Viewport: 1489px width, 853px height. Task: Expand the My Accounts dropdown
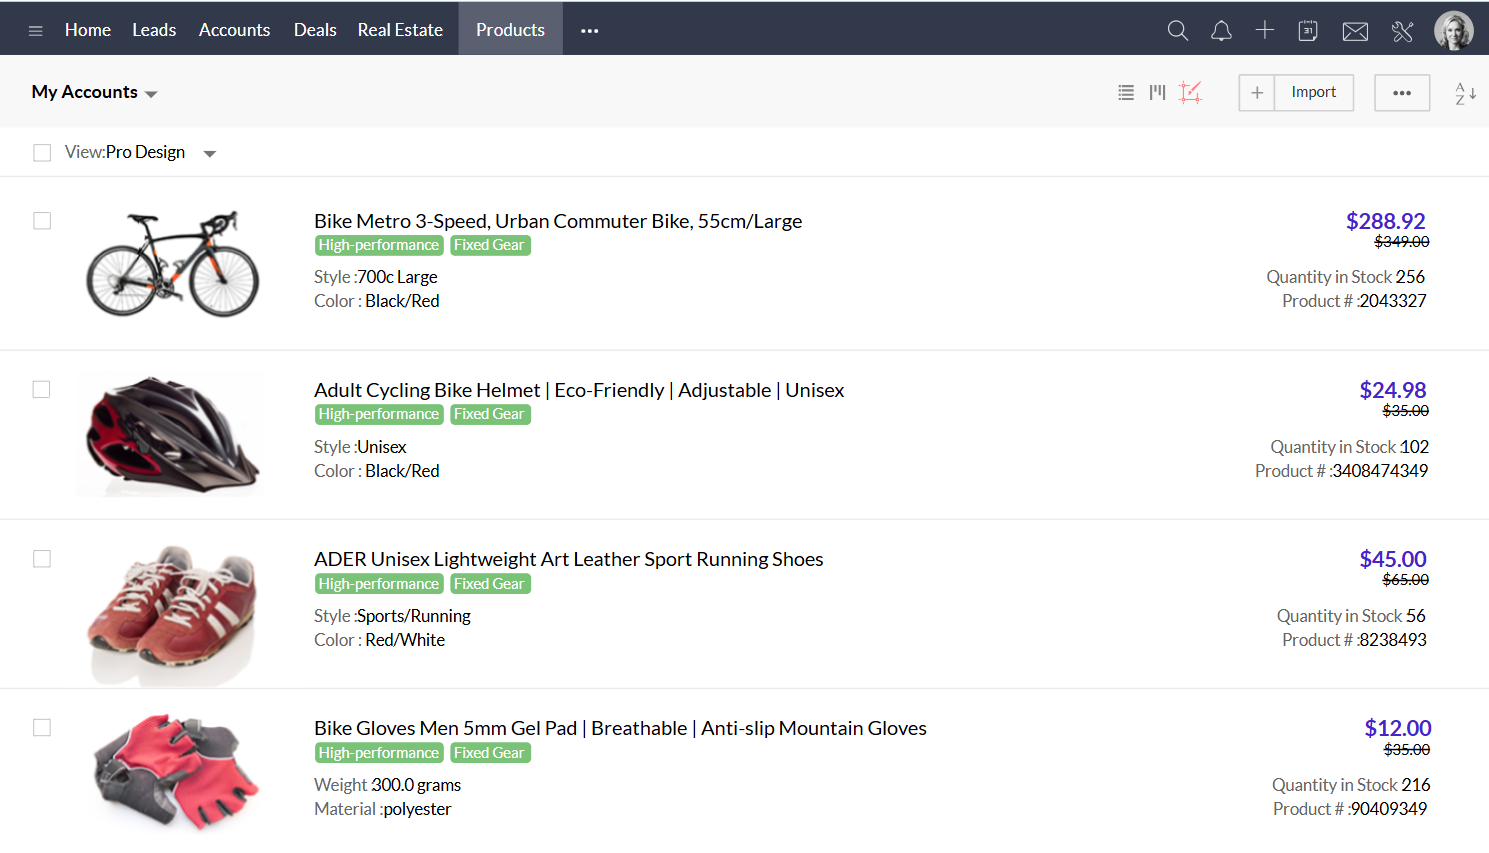point(95,92)
